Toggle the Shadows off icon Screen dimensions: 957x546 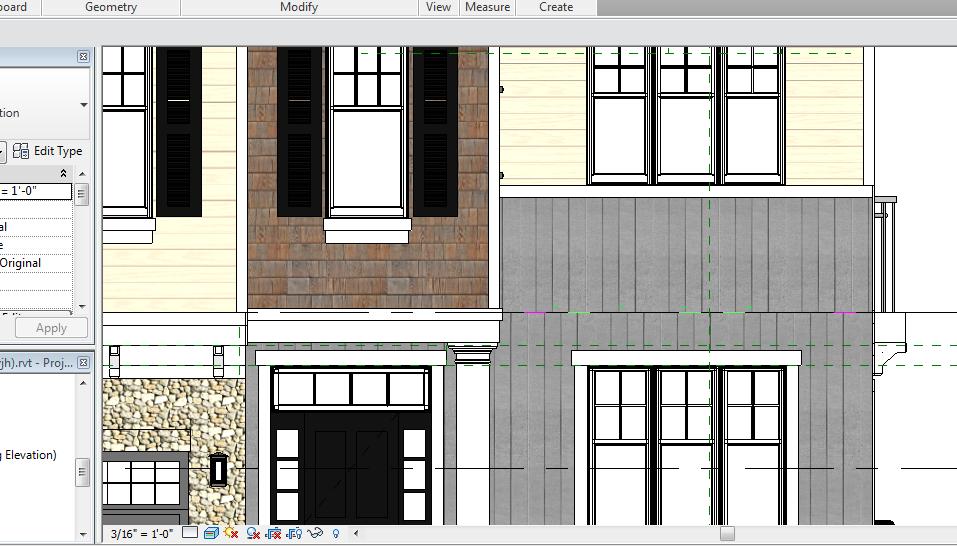[253, 533]
